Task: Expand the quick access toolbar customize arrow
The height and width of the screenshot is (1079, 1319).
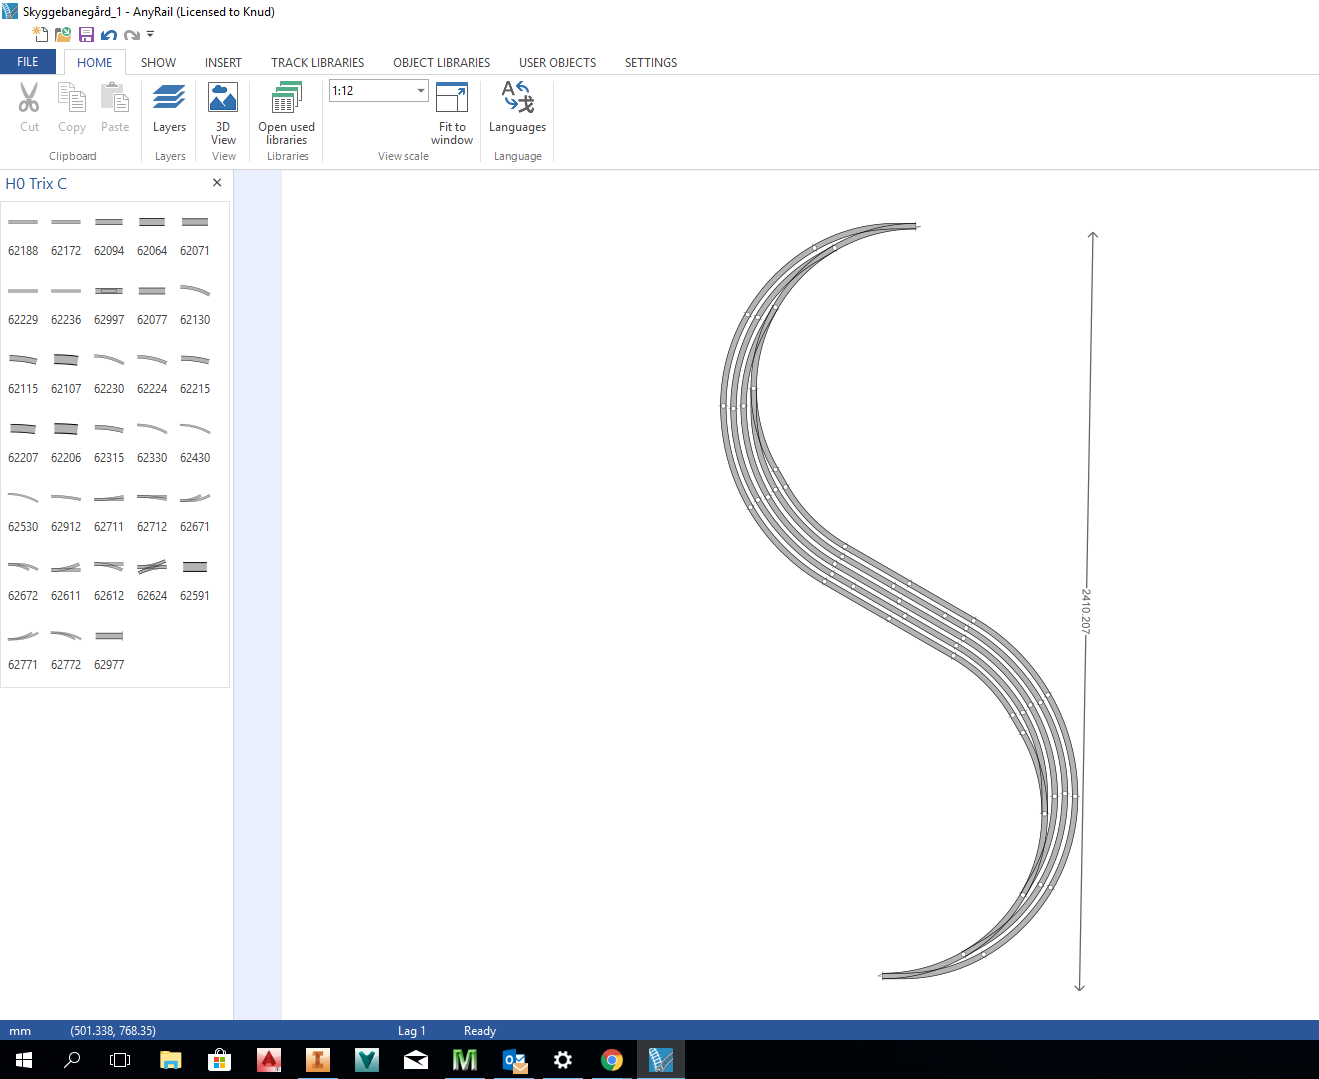Action: pyautogui.click(x=150, y=34)
